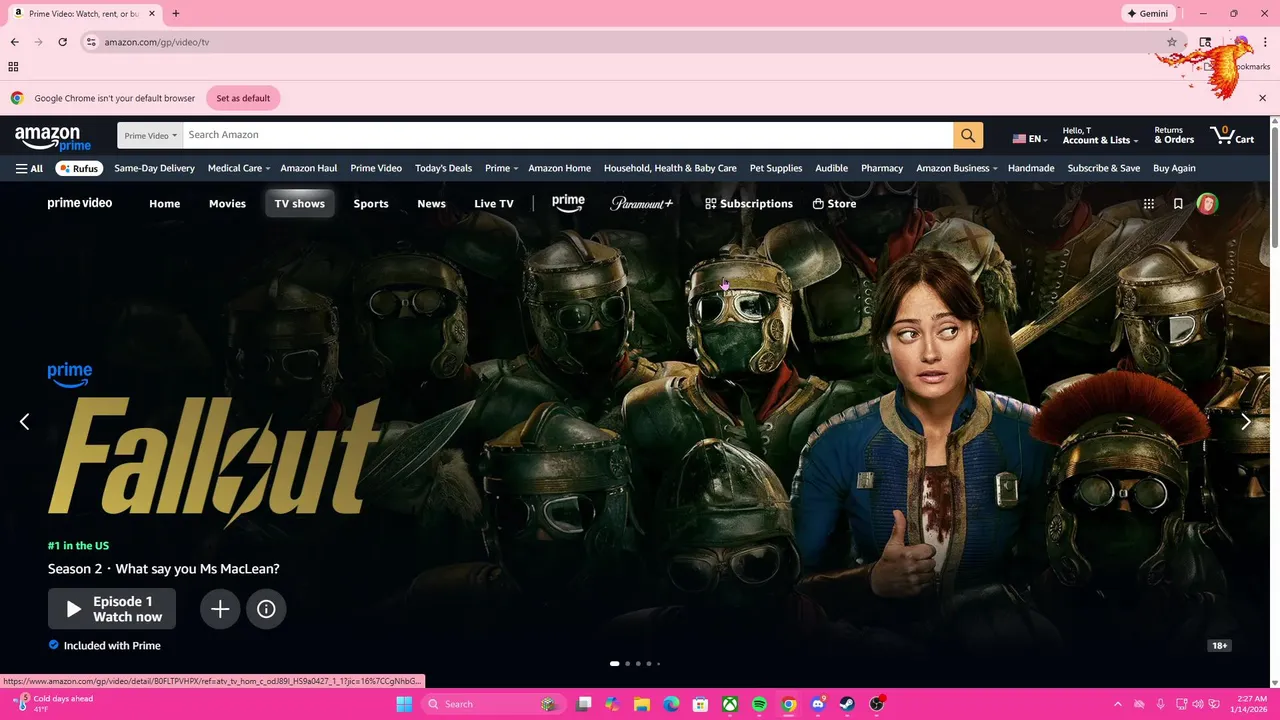Expand Account & Lists menu
Screen dimensions: 1280x720
(x=1099, y=135)
